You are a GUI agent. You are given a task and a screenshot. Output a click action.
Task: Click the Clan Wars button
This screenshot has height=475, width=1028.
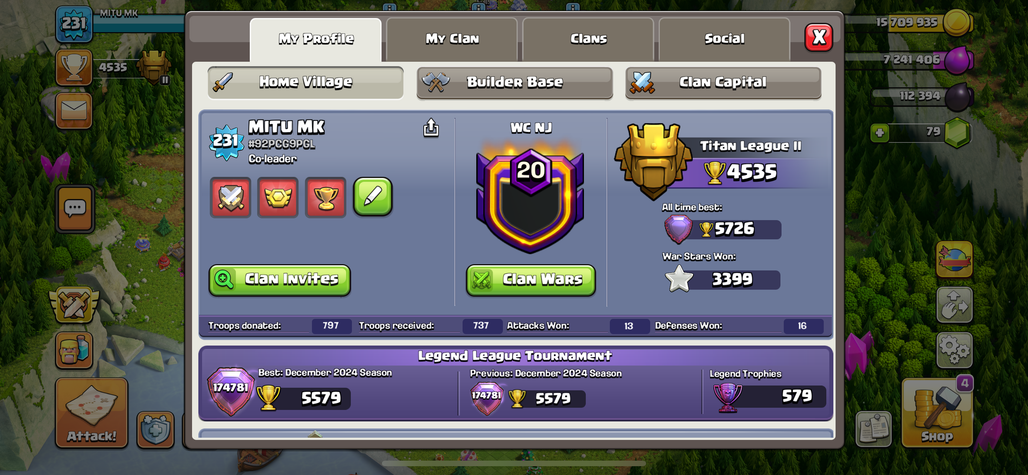[531, 280]
